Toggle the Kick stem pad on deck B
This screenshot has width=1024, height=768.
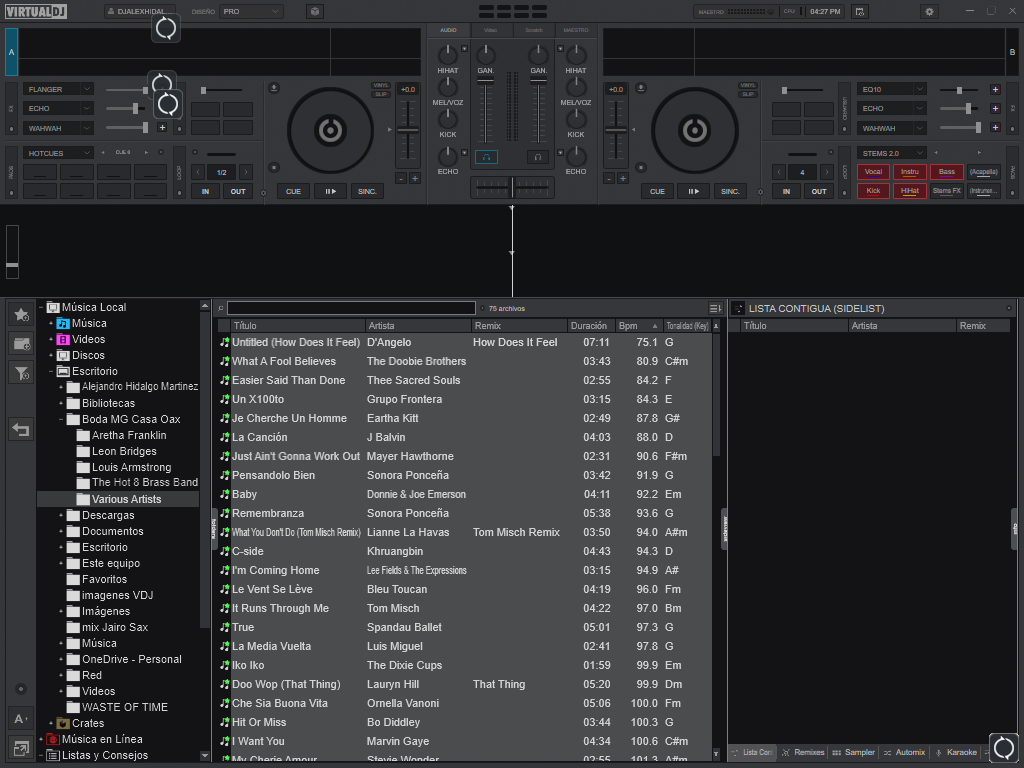tap(873, 191)
